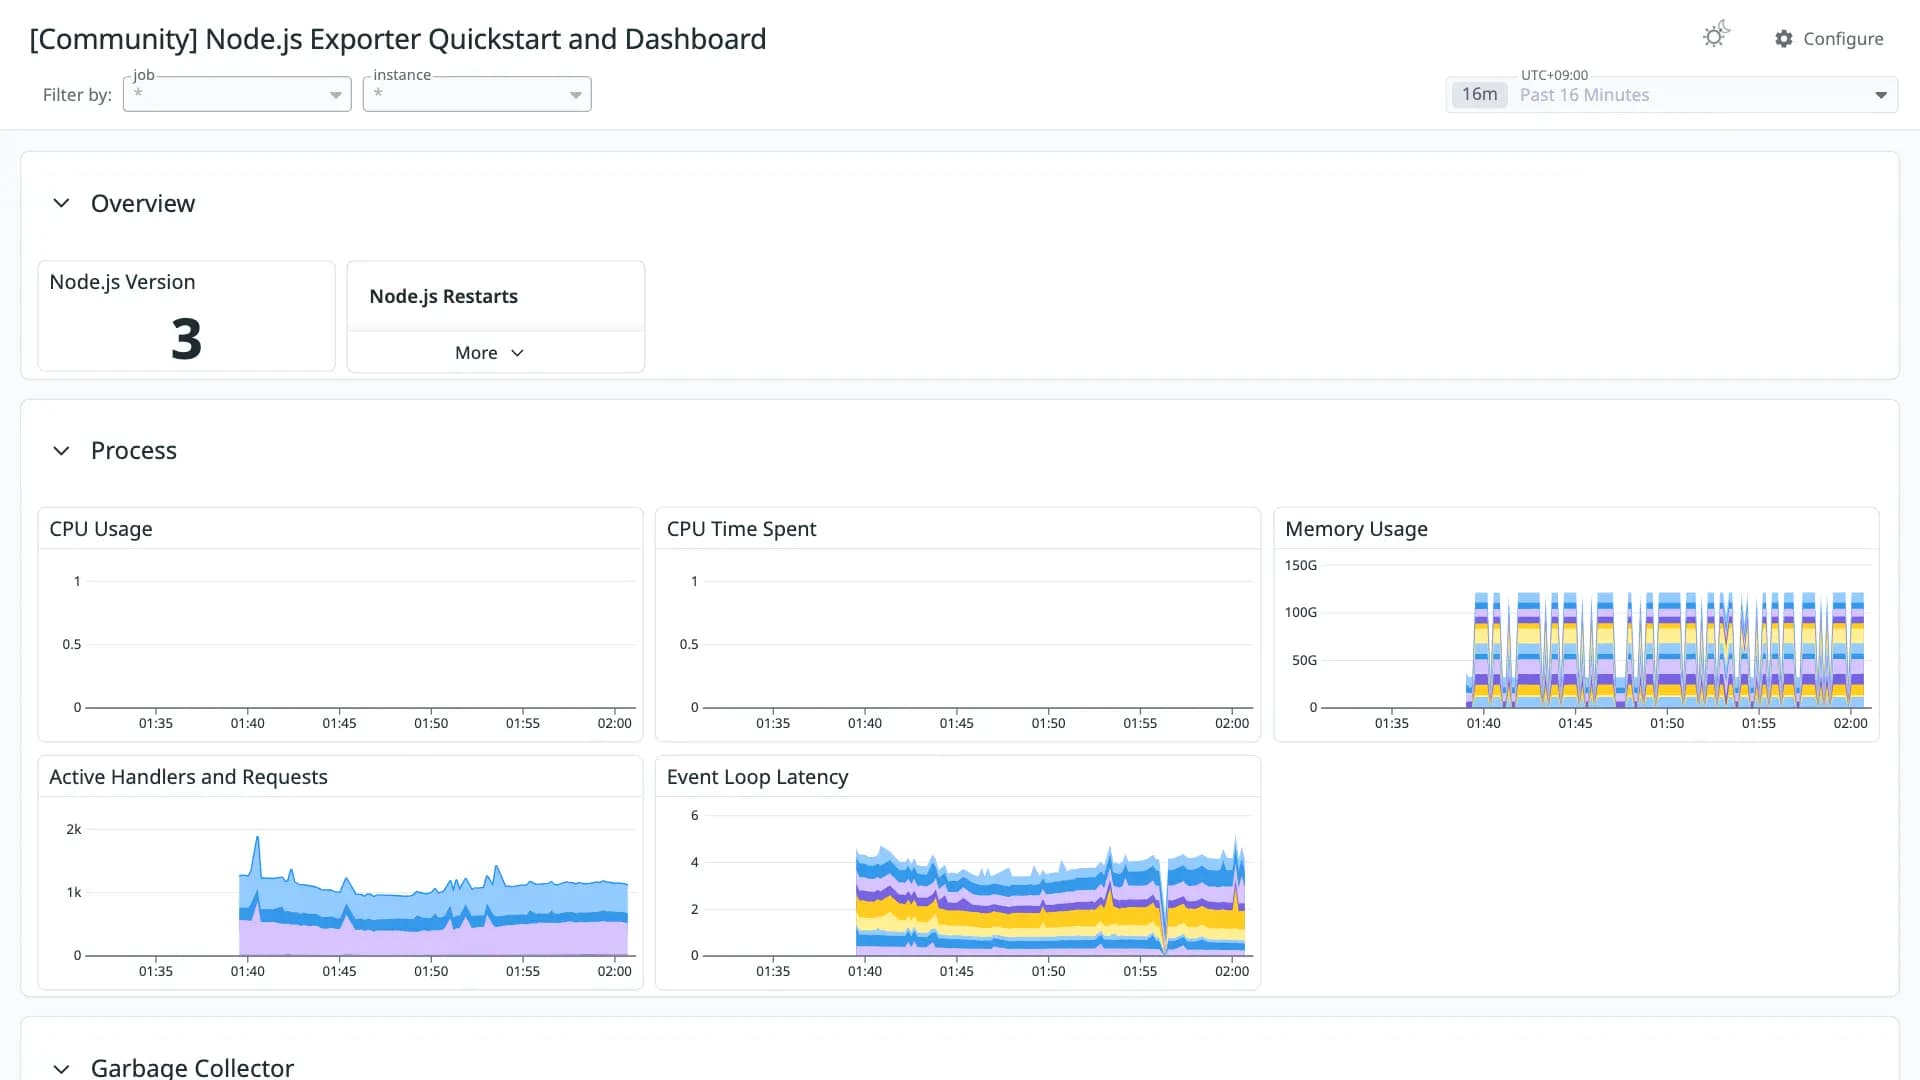Click the Event Loop Latency widget title
The height and width of the screenshot is (1080, 1920).
[x=757, y=777]
